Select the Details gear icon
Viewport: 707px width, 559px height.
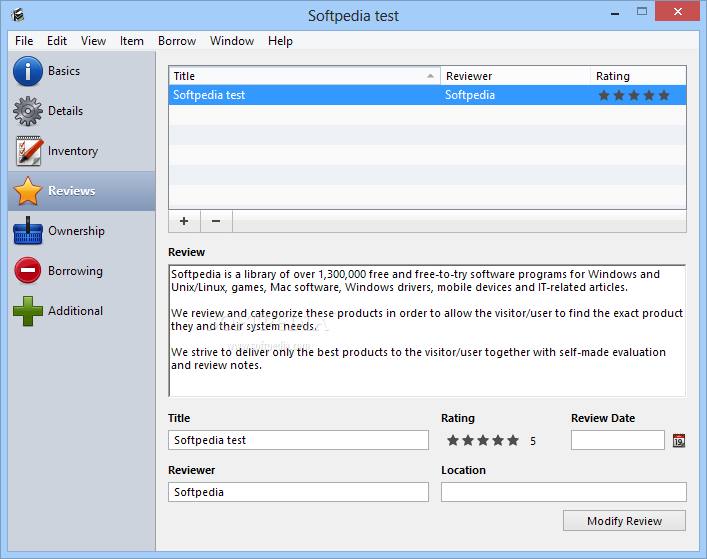(x=28, y=111)
